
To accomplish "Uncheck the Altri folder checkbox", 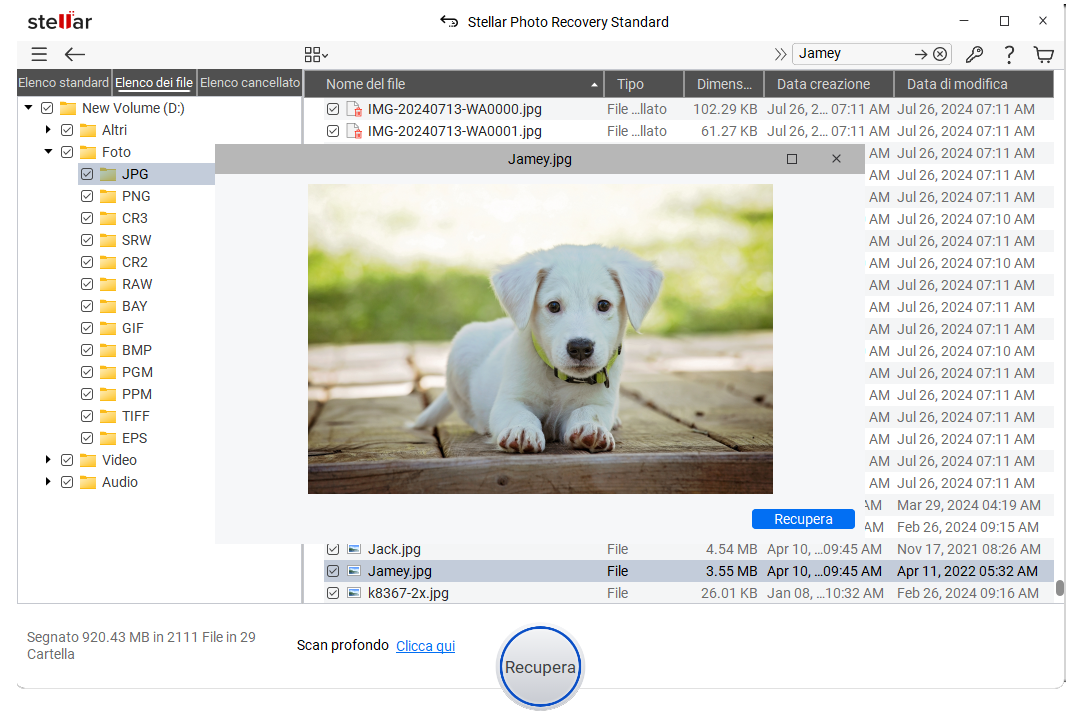I will (67, 130).
